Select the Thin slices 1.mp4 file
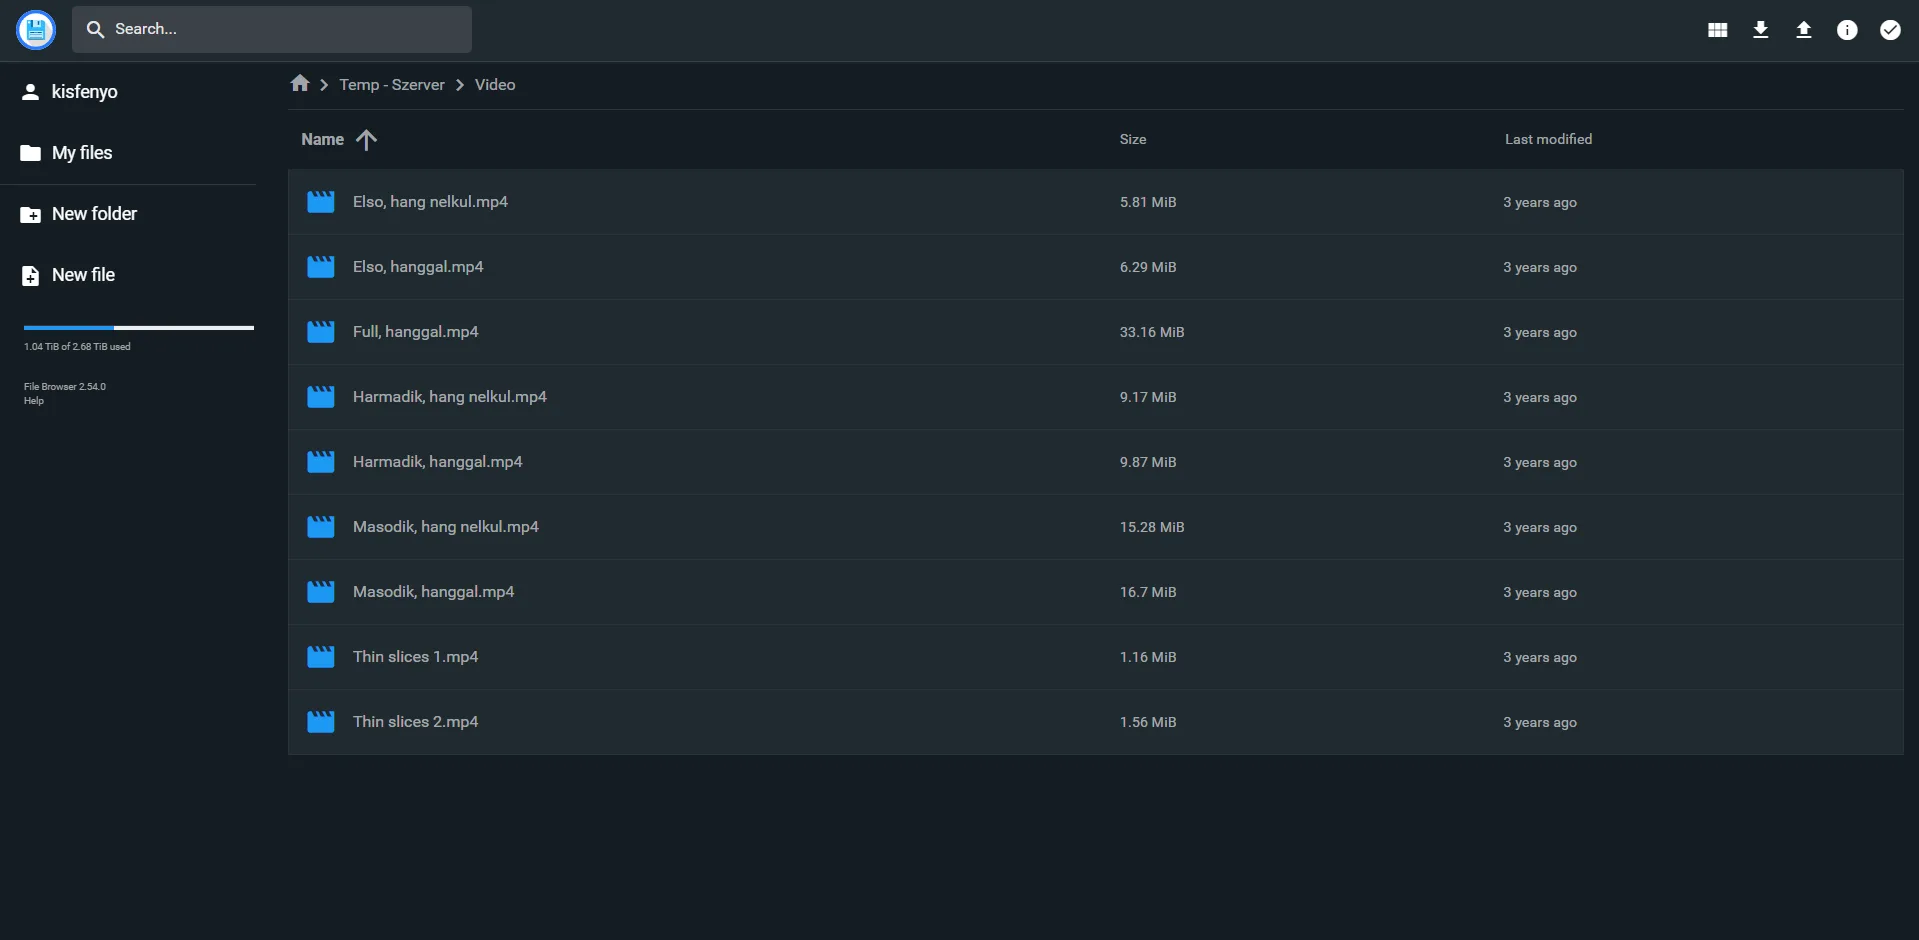This screenshot has height=940, width=1919. [x=415, y=656]
